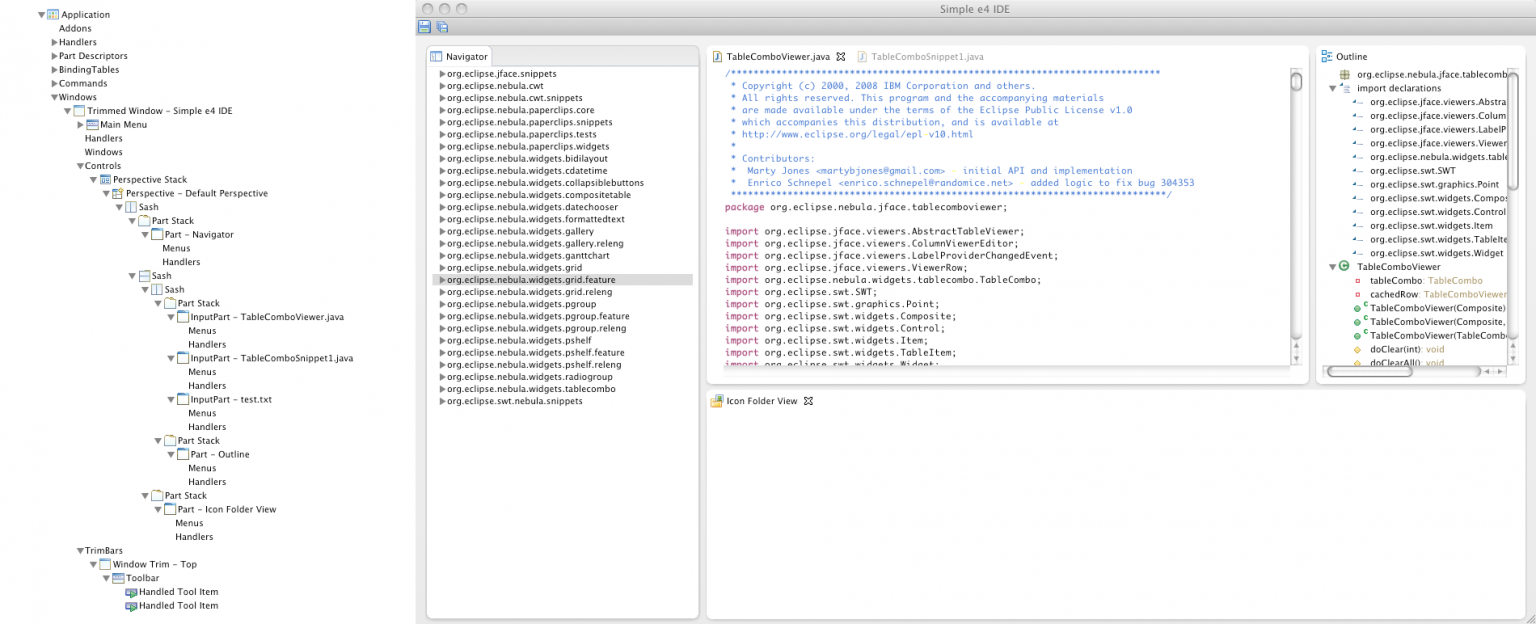
Task: Collapse the import declarations node in Outline
Action: [1333, 88]
